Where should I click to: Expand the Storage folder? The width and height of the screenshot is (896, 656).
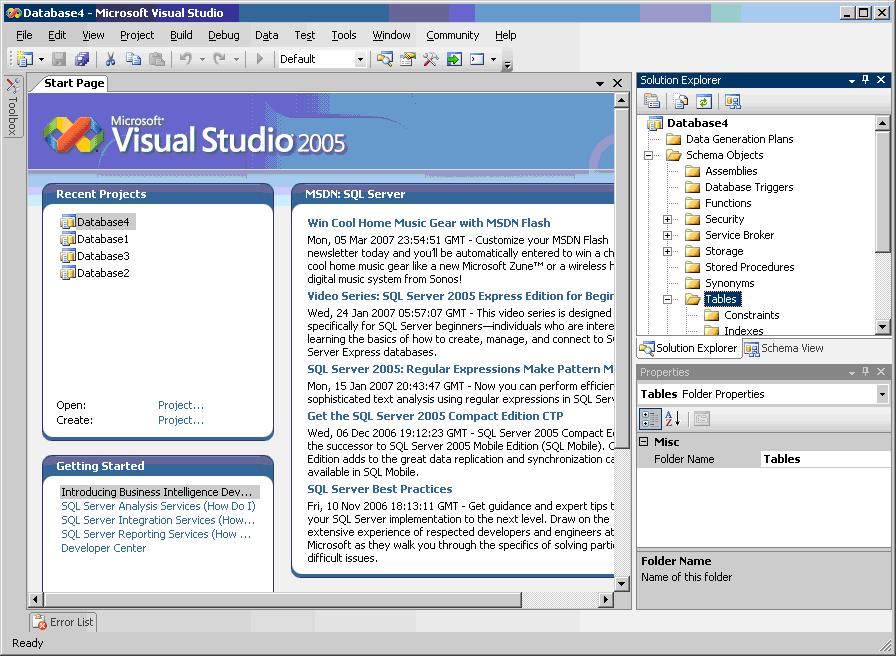tap(667, 251)
